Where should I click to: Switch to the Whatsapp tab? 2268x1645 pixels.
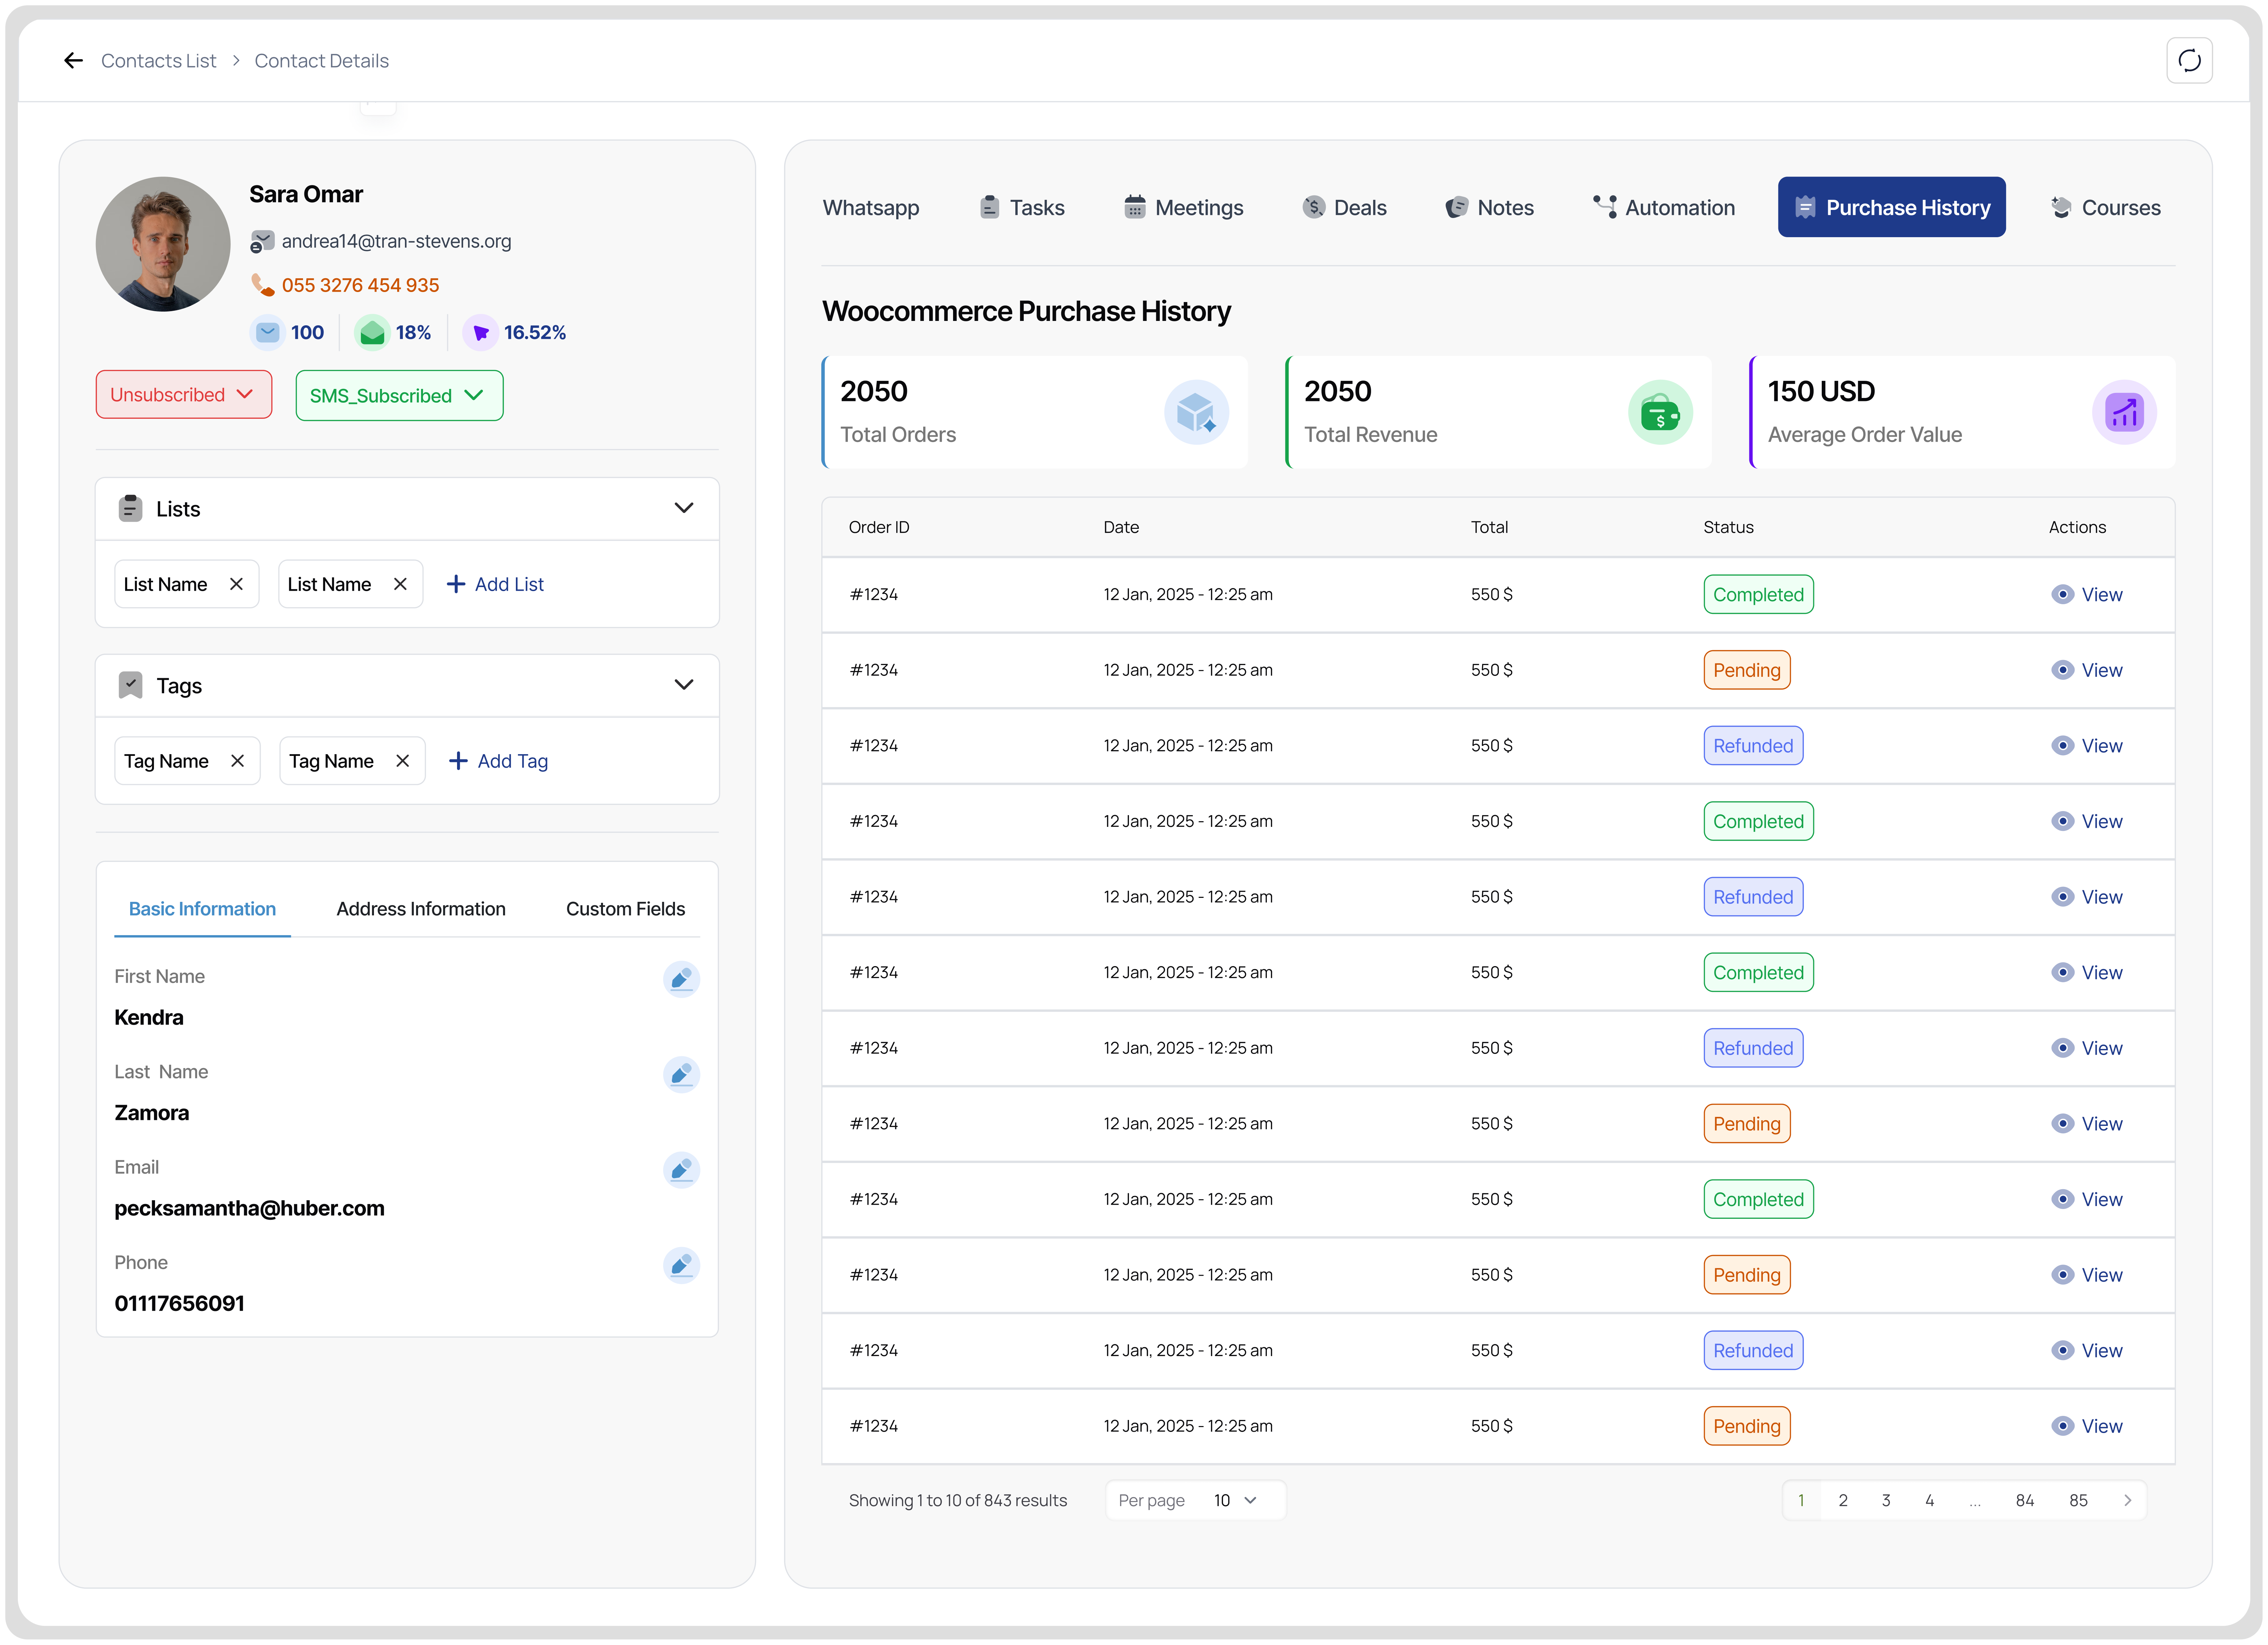871,208
